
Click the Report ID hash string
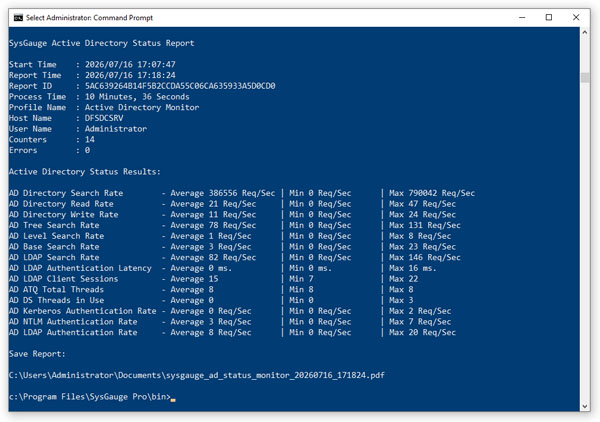click(x=180, y=86)
